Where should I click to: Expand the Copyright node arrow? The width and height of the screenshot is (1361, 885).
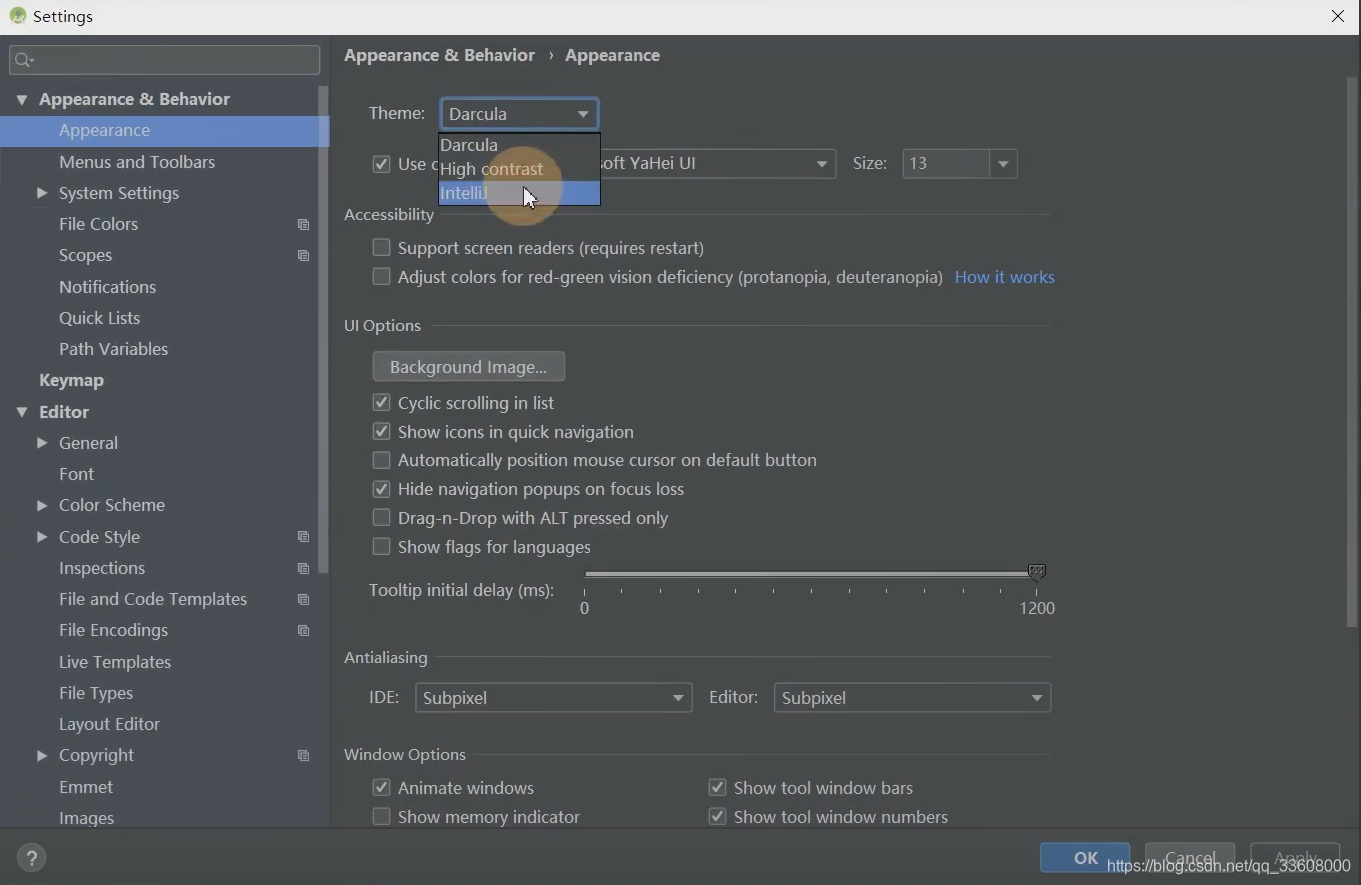41,755
